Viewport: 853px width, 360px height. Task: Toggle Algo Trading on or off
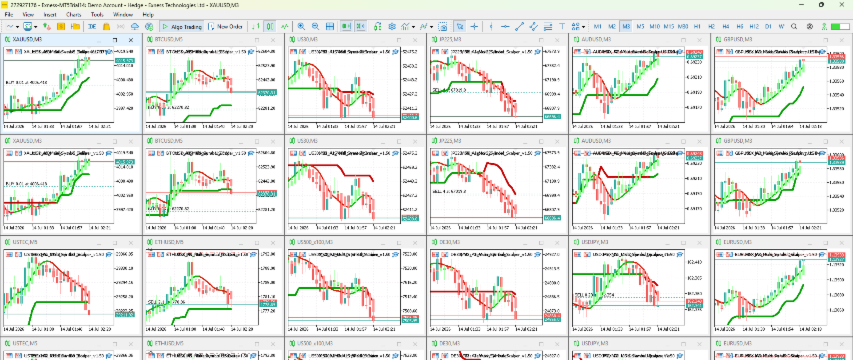(x=182, y=26)
